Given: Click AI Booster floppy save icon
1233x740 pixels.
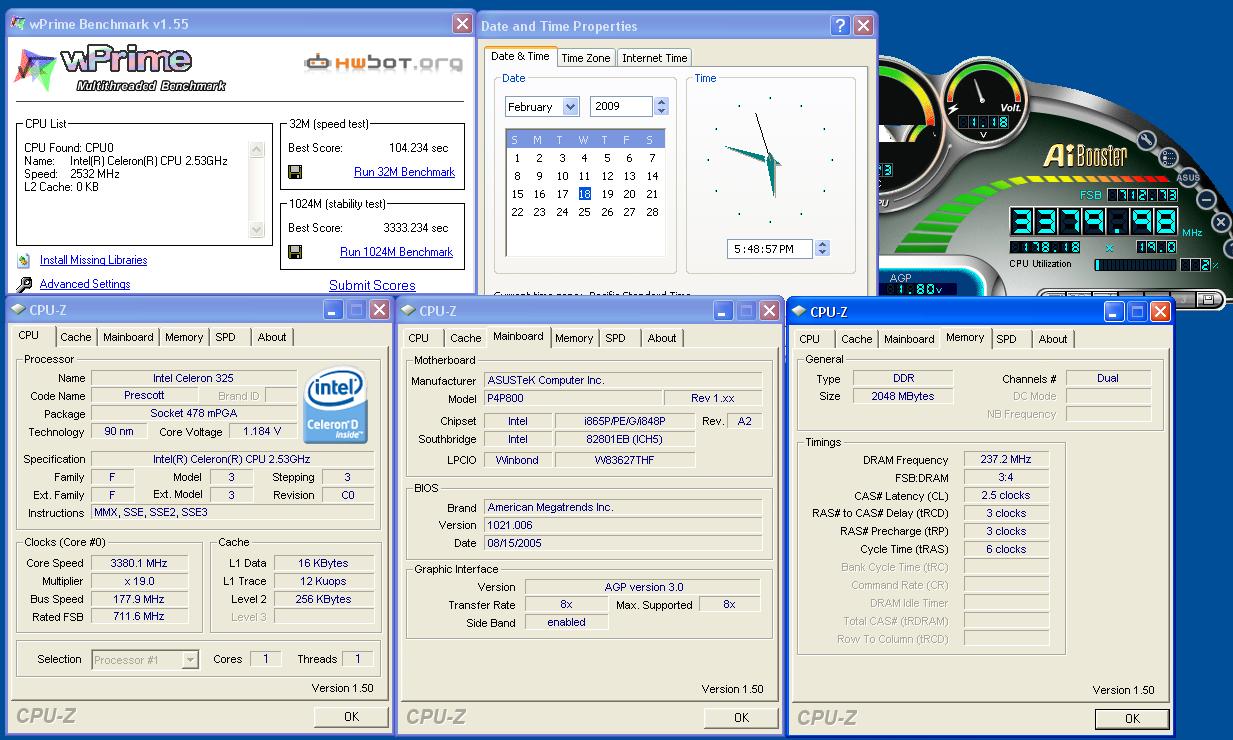Looking at the screenshot, I should [1209, 298].
